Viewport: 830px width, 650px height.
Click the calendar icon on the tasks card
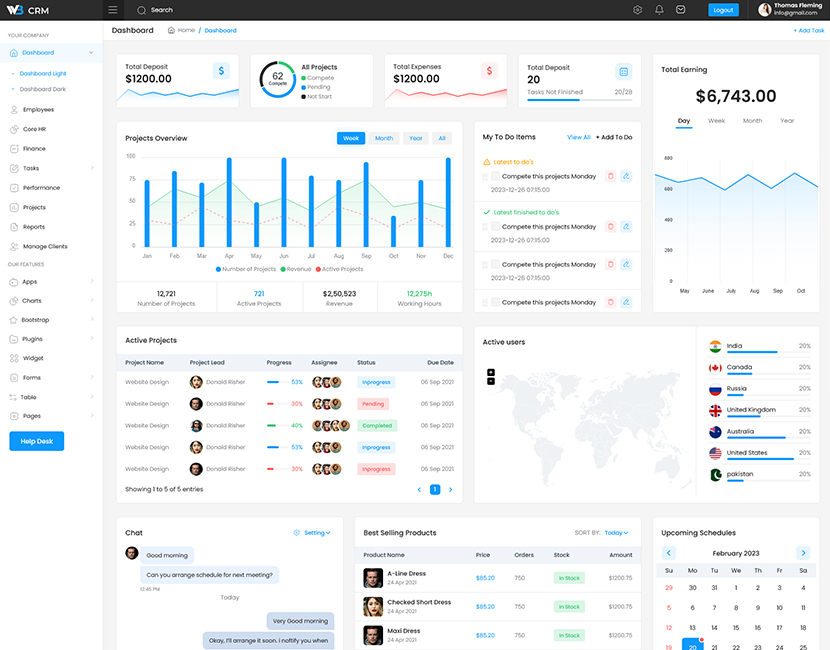point(624,71)
